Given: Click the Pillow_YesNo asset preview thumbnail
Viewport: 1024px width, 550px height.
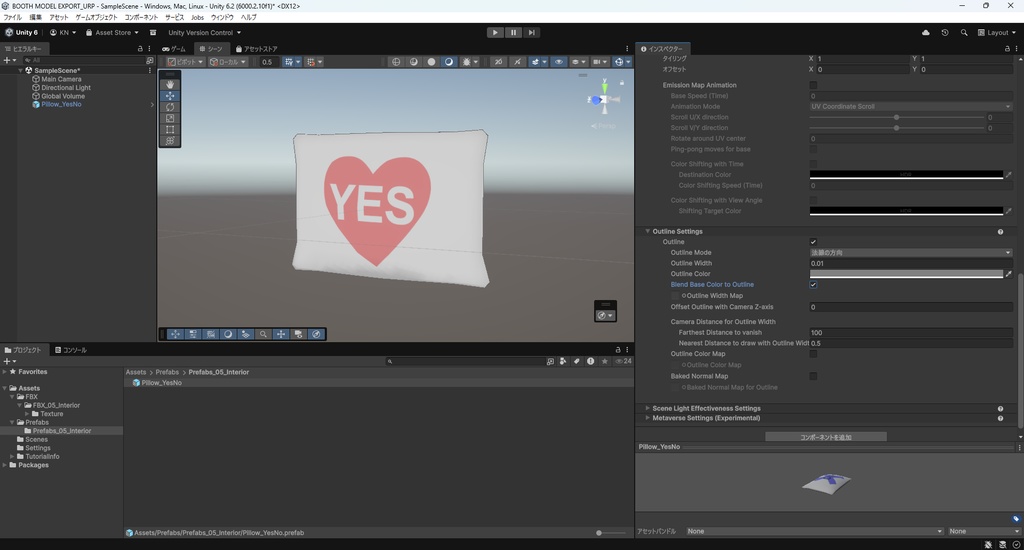Looking at the screenshot, I should (826, 482).
